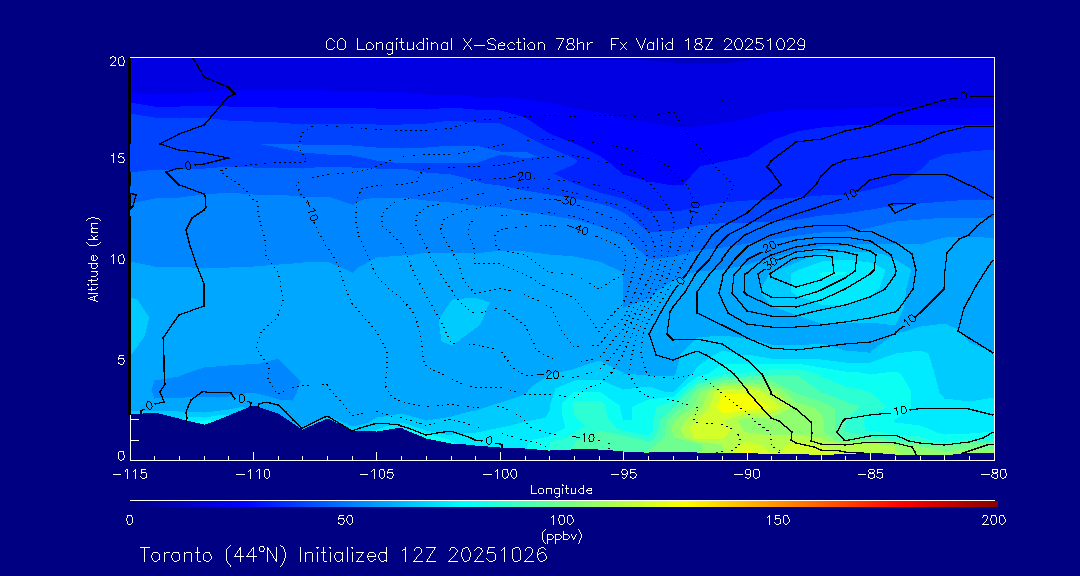This screenshot has width=1080, height=576.
Task: Click the 5 km altitude tick label
Action: pyautogui.click(x=119, y=358)
